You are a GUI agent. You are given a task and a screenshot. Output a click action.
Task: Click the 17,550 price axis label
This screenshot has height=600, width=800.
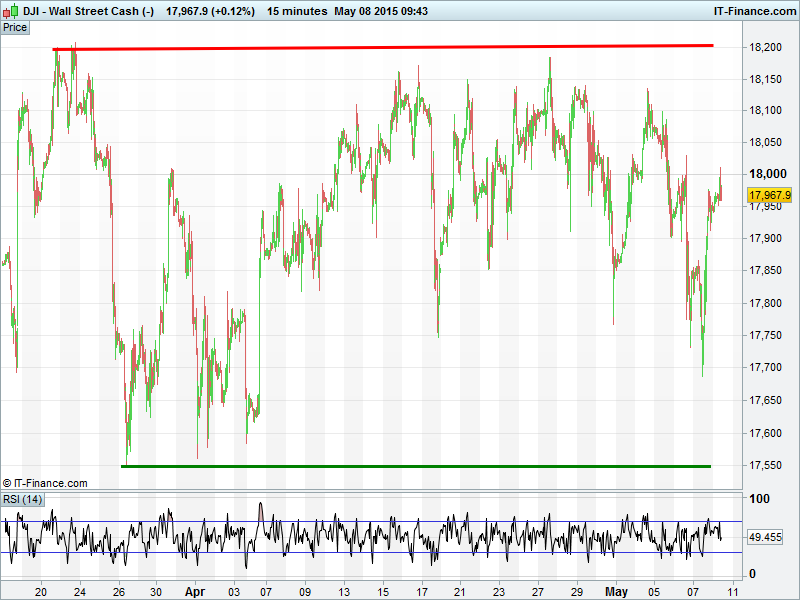[x=767, y=466]
